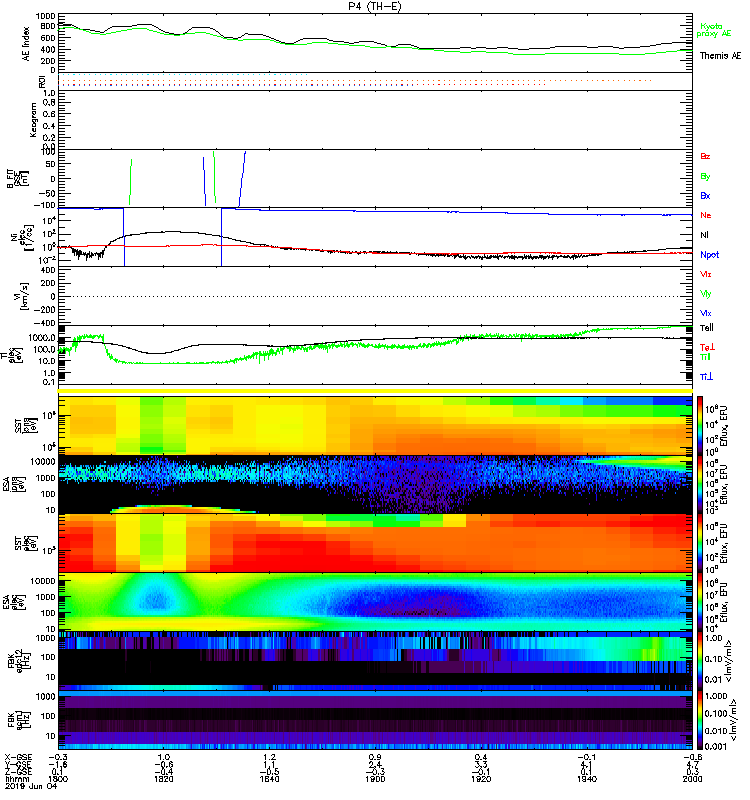Viewport: 750px width, 800px height.
Task: Click the SST elec Eflux color bar
Action: [x=700, y=543]
